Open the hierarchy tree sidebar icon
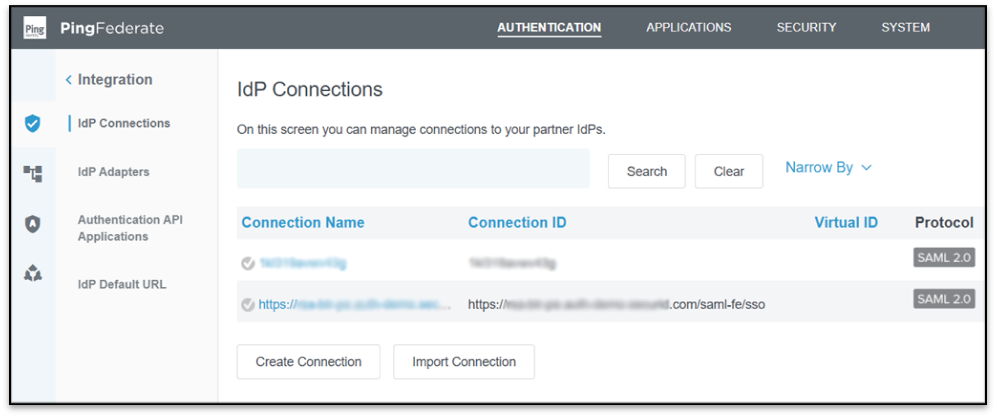Viewport: 997px width, 416px height. click(33, 174)
